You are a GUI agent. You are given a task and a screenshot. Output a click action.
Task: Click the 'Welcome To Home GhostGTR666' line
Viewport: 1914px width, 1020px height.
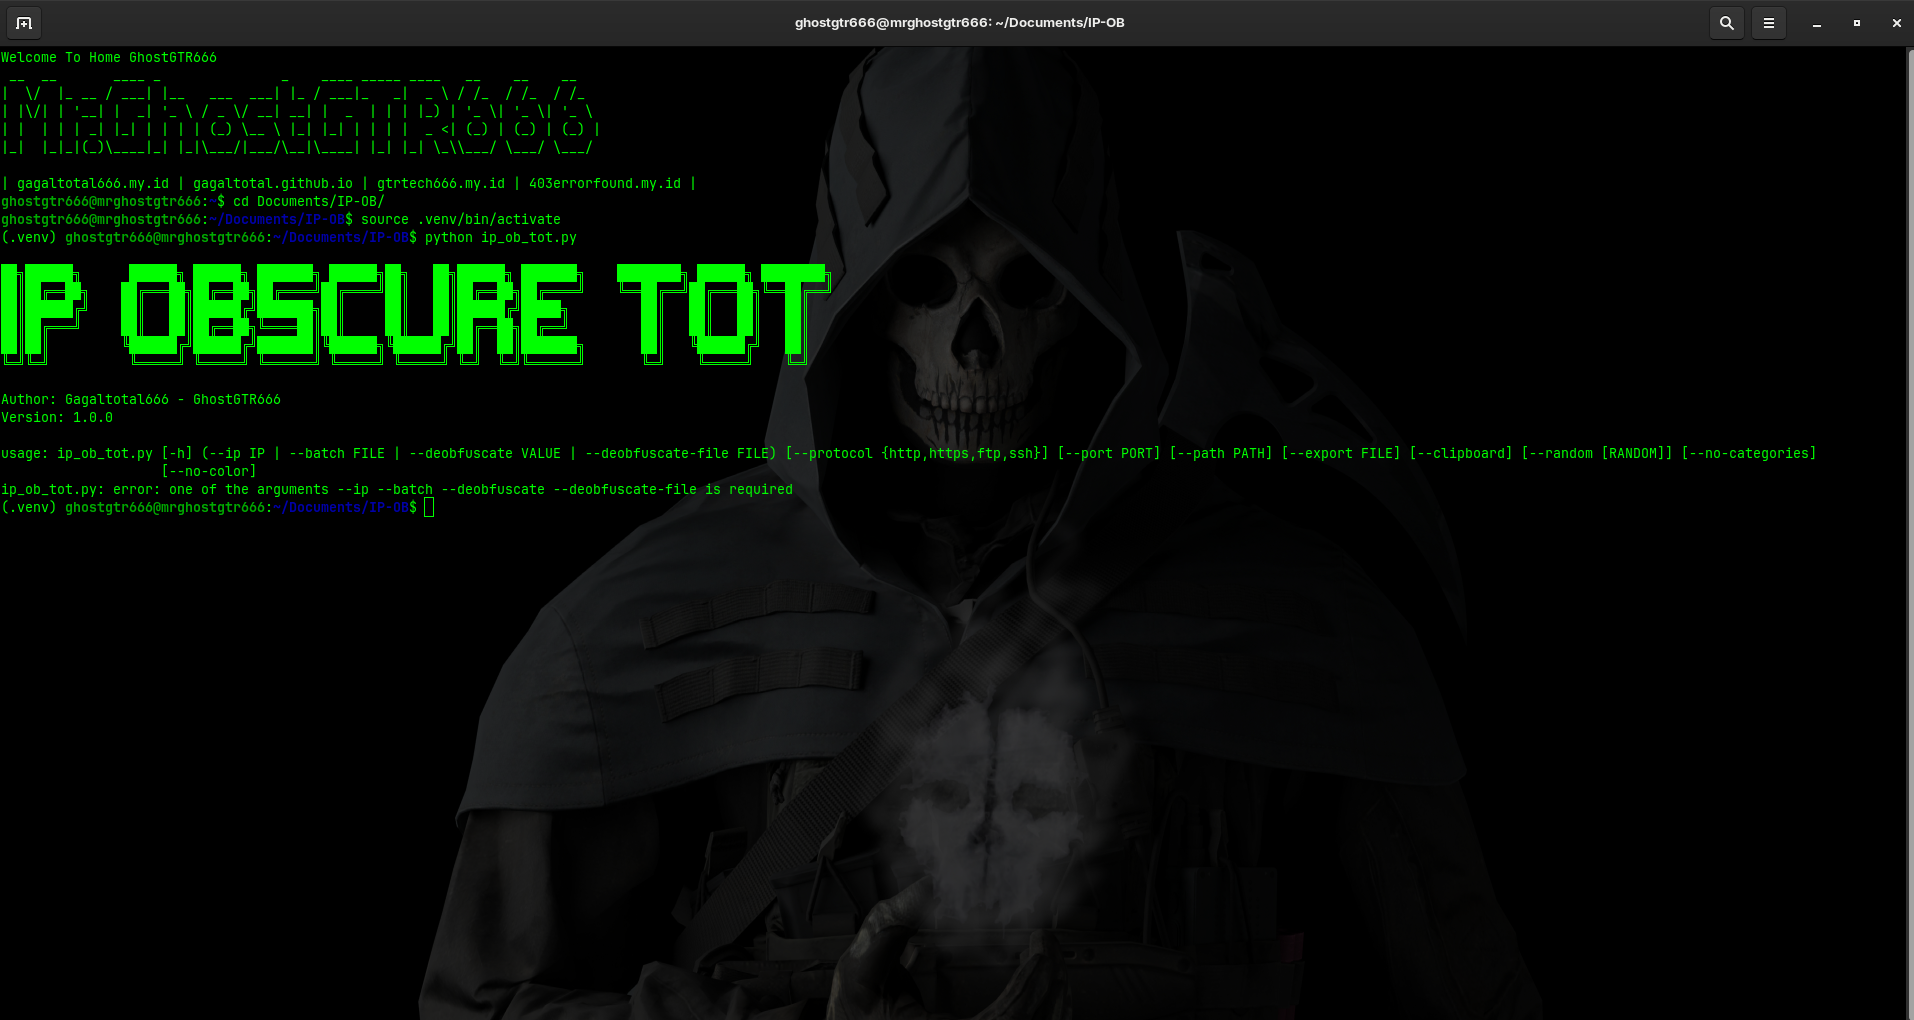[x=109, y=58]
